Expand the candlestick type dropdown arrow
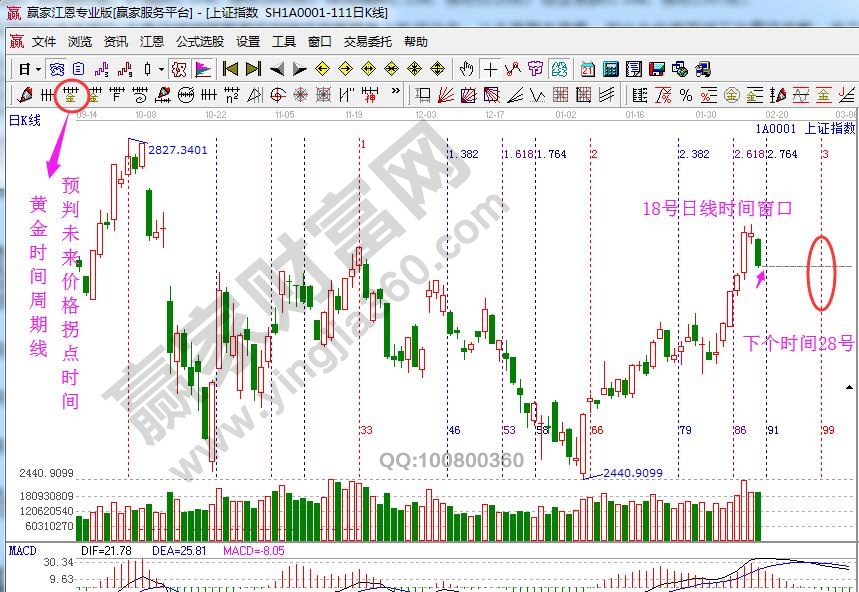Image resolution: width=859 pixels, height=592 pixels. pos(161,69)
